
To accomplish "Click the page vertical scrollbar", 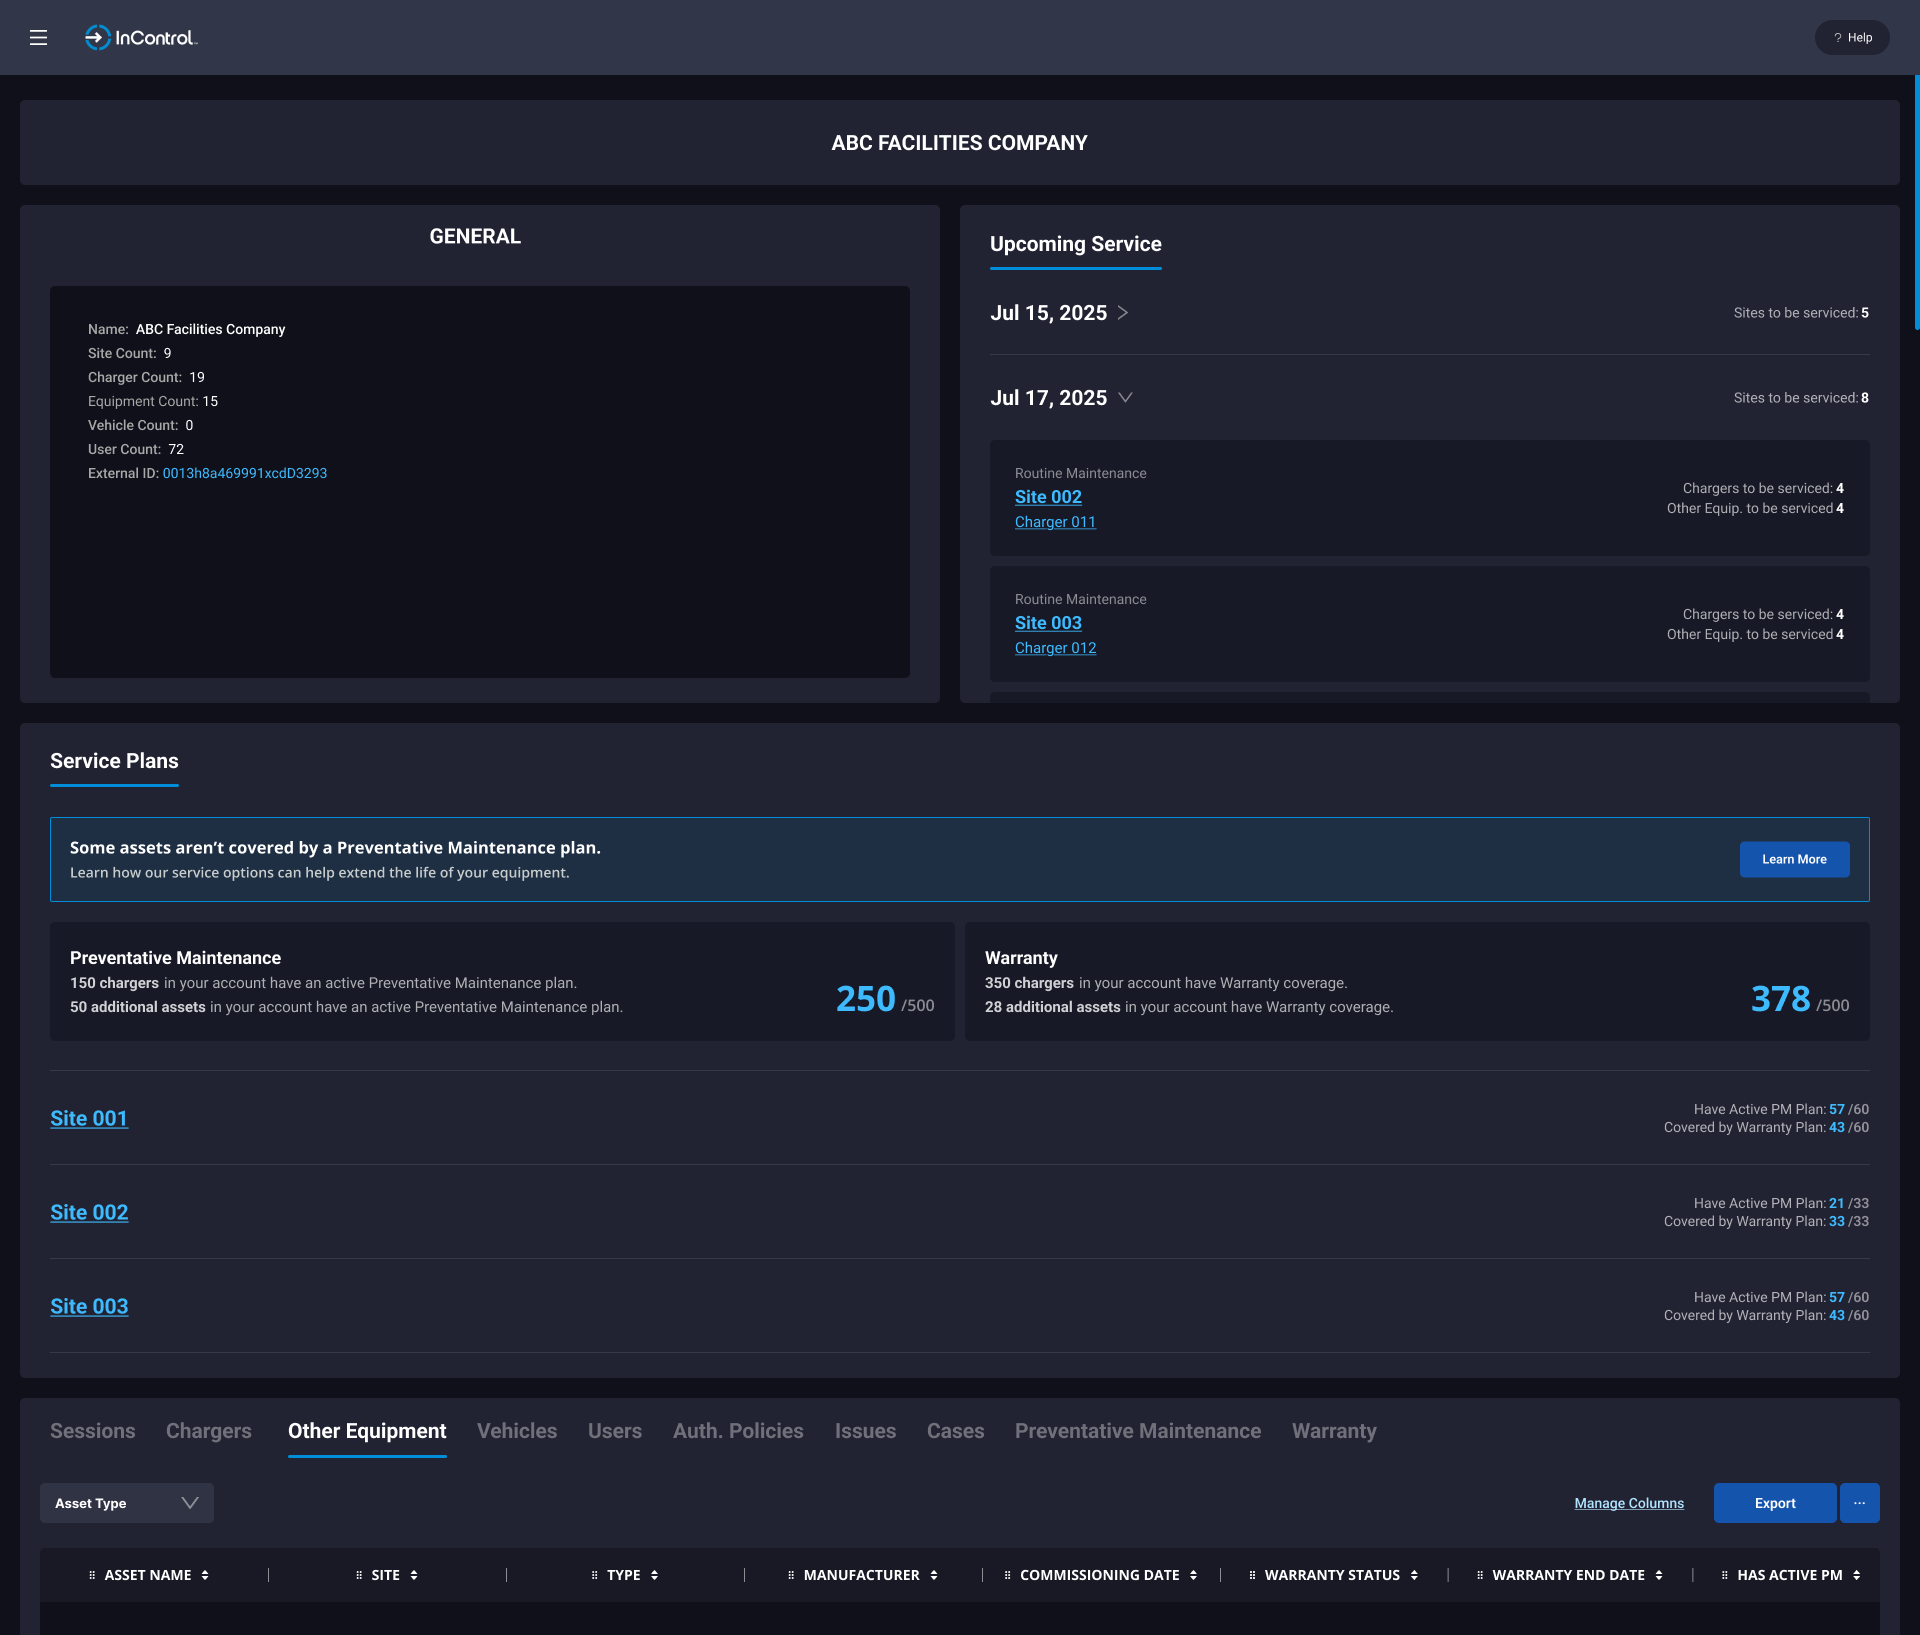I will click(x=1916, y=203).
